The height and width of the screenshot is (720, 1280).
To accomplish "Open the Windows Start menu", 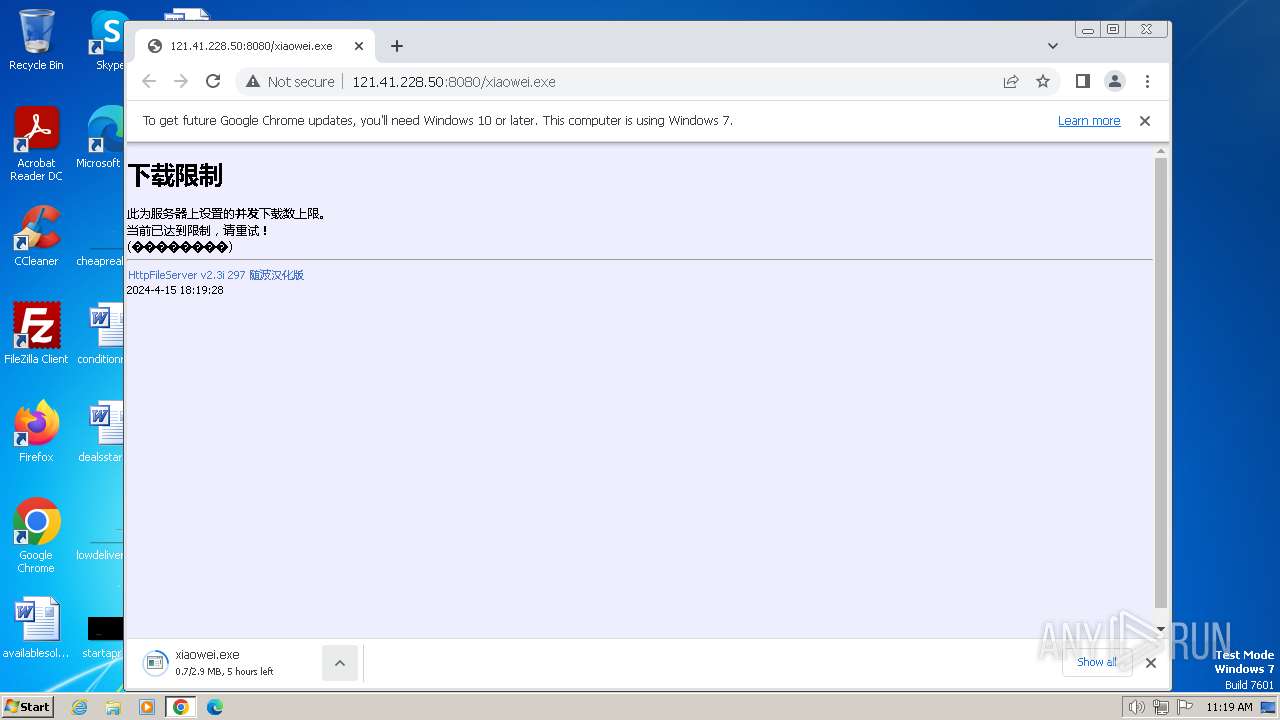I will (28, 706).
